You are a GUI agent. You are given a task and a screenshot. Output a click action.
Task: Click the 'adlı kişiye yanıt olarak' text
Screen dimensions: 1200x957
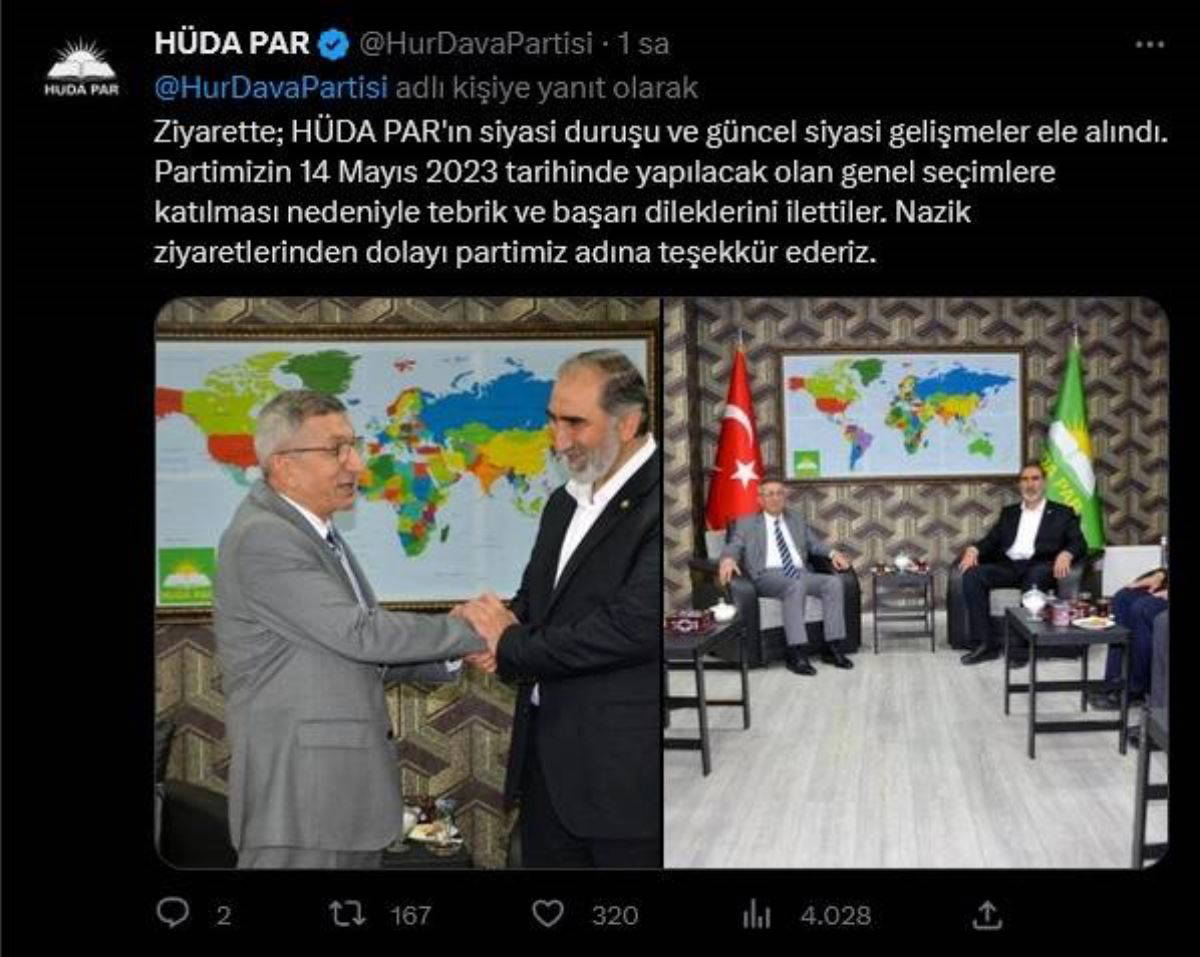(547, 88)
